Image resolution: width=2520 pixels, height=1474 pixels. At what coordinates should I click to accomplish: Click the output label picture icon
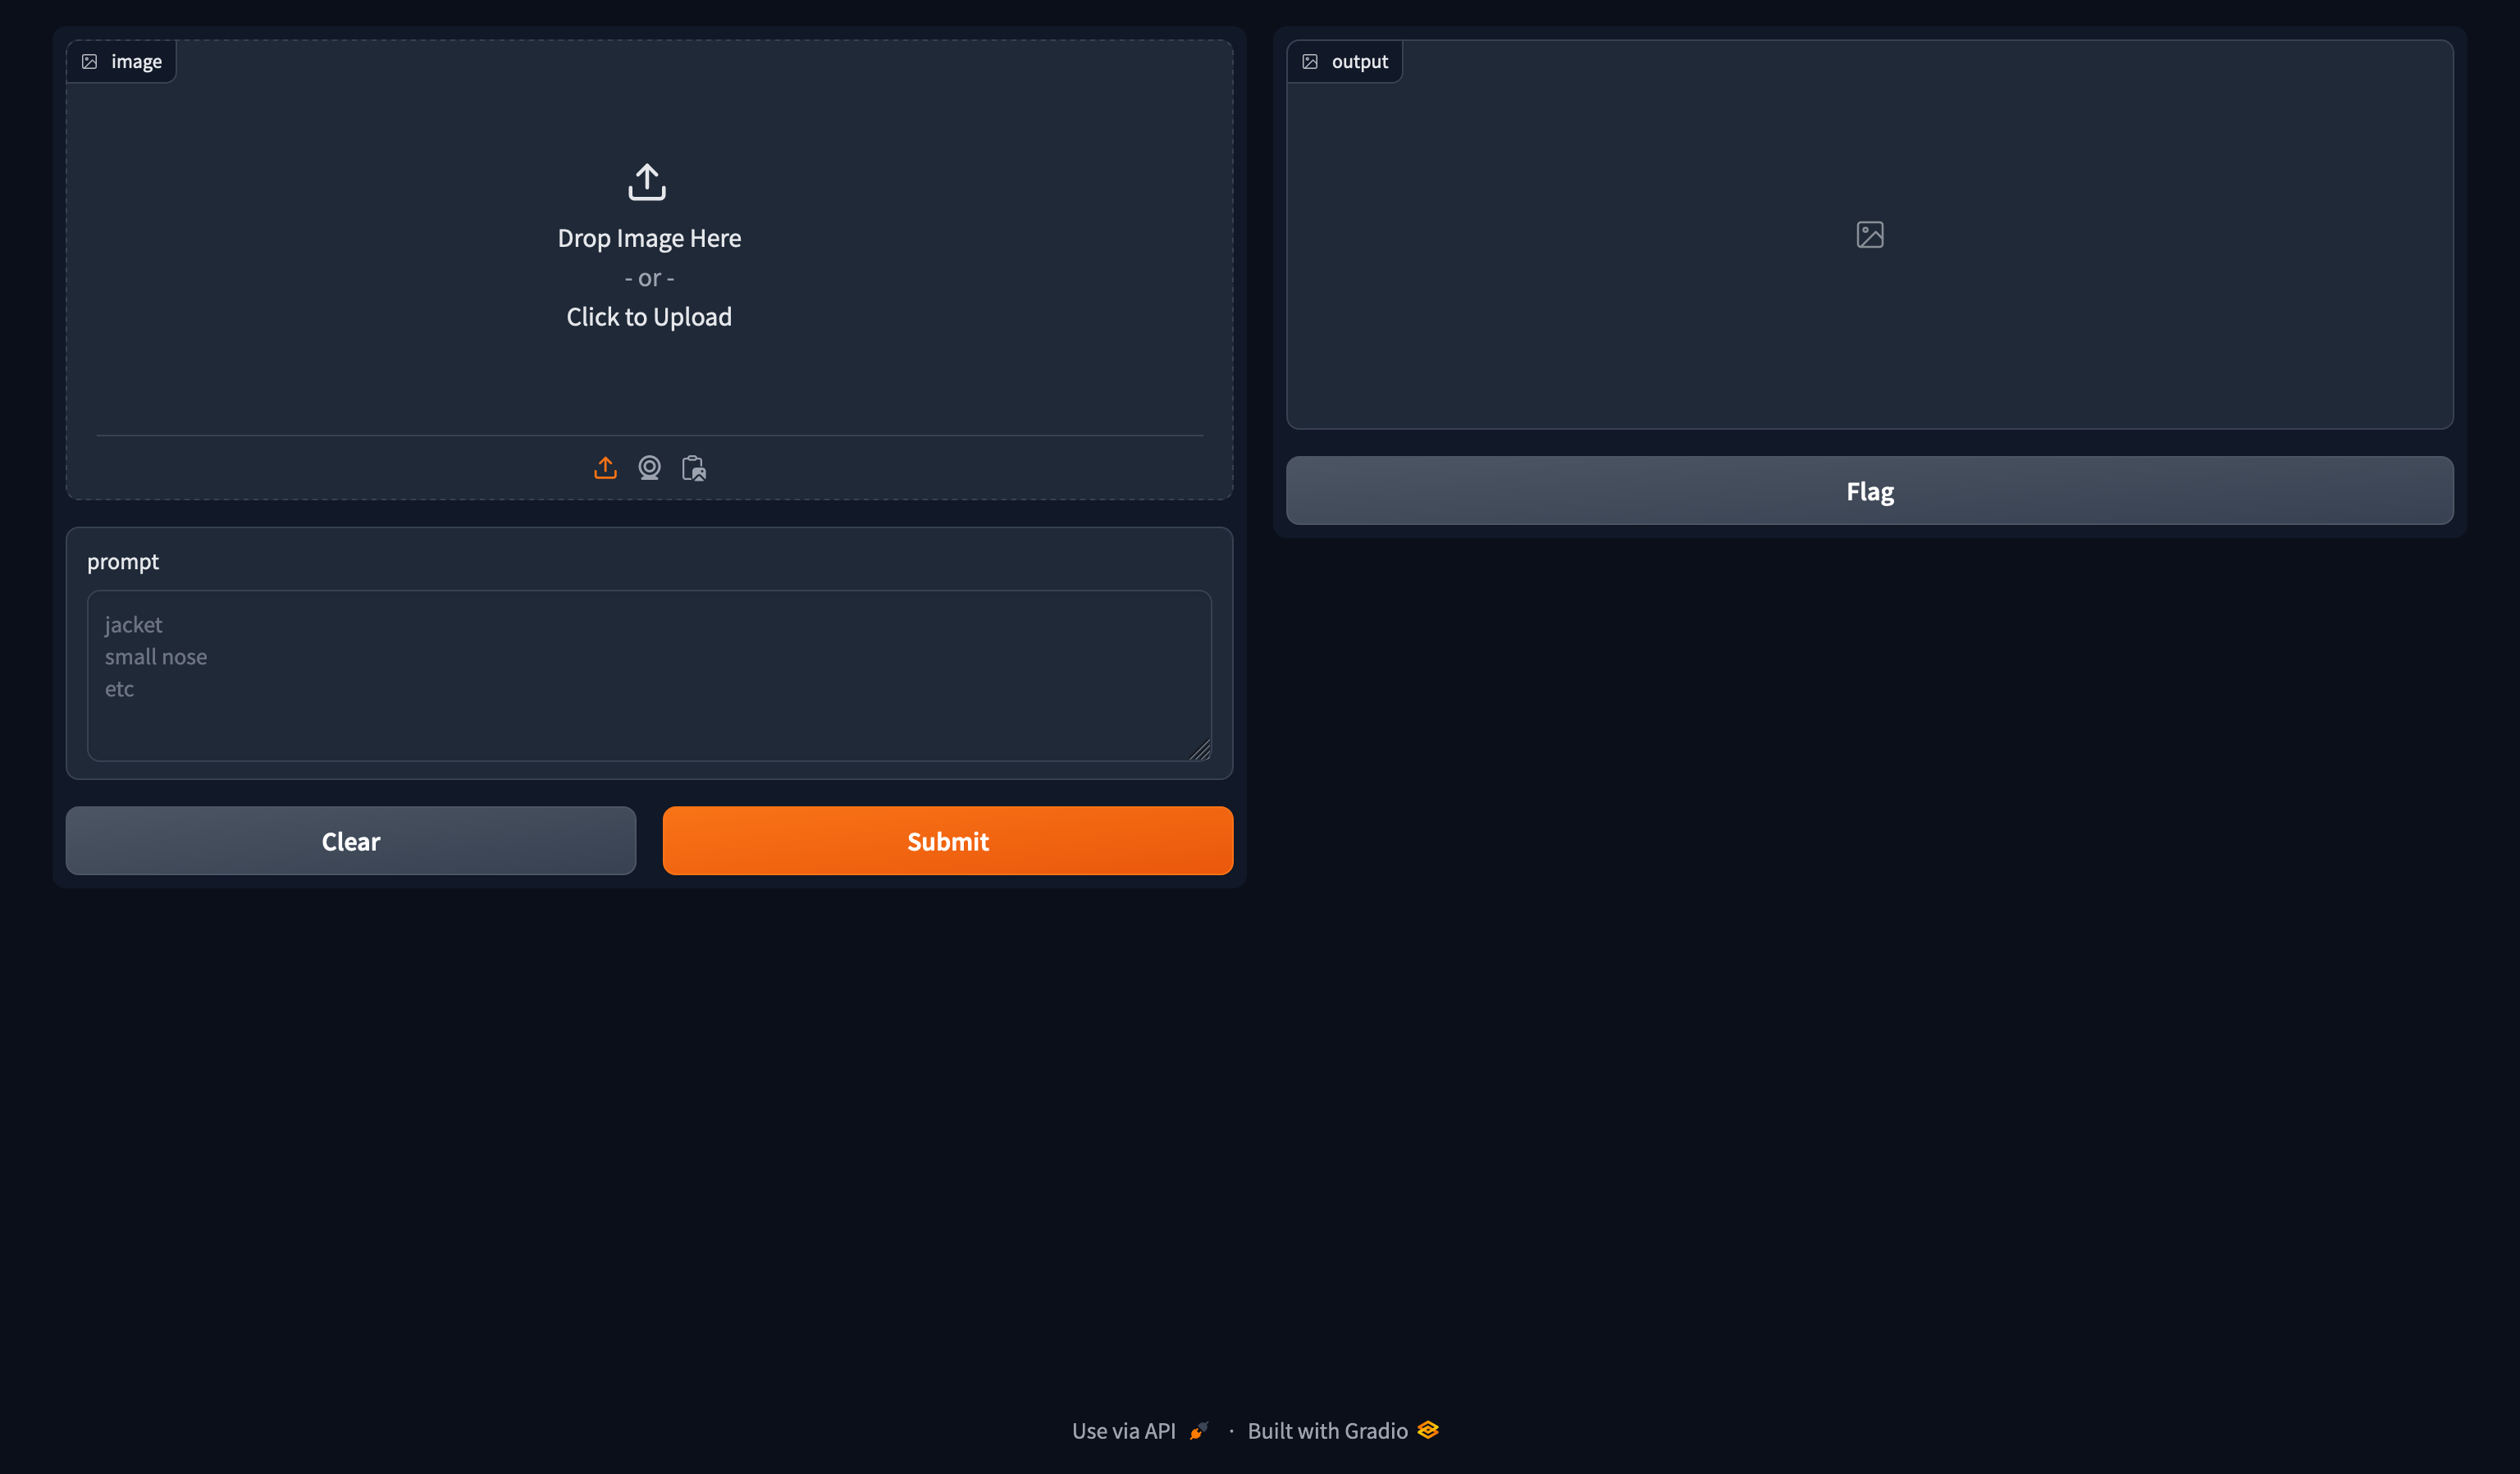point(1310,62)
